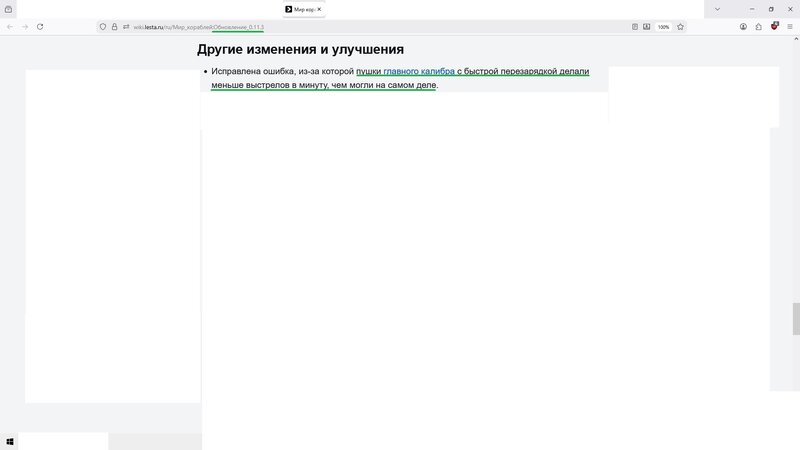Open the Firefox account icon

743,27
